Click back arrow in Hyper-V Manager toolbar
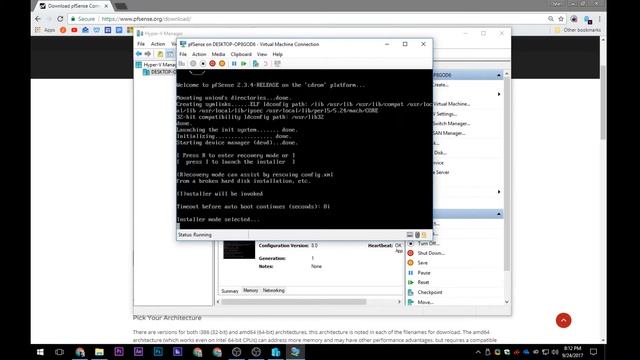640x360 pixels. (139, 54)
